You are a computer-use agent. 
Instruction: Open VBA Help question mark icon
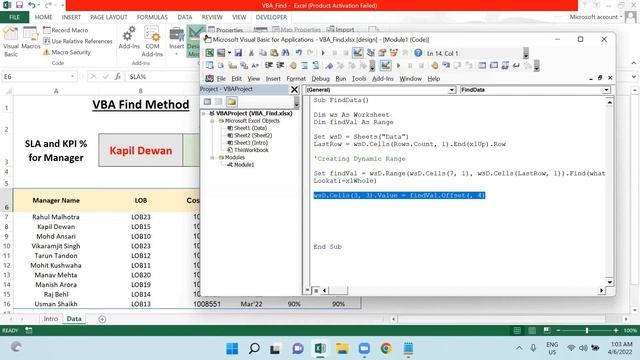point(418,53)
